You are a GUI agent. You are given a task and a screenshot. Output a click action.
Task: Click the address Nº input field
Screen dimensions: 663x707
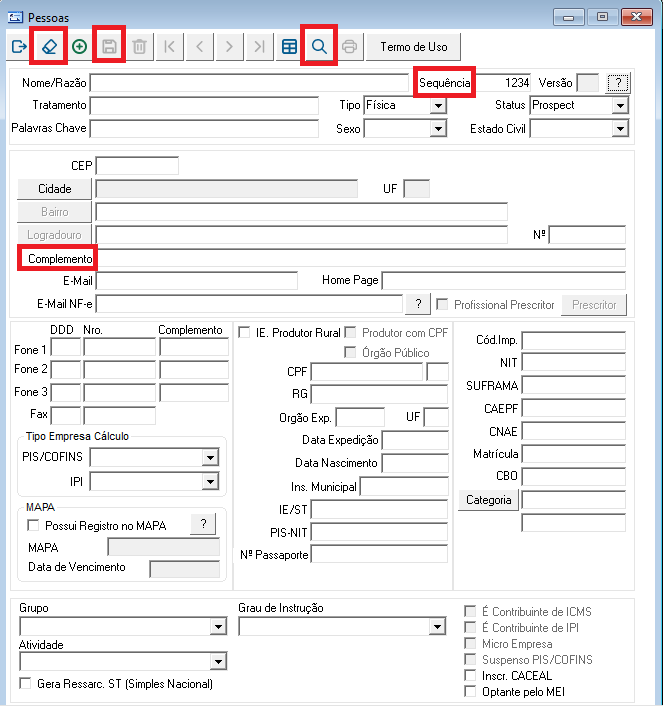(x=587, y=235)
